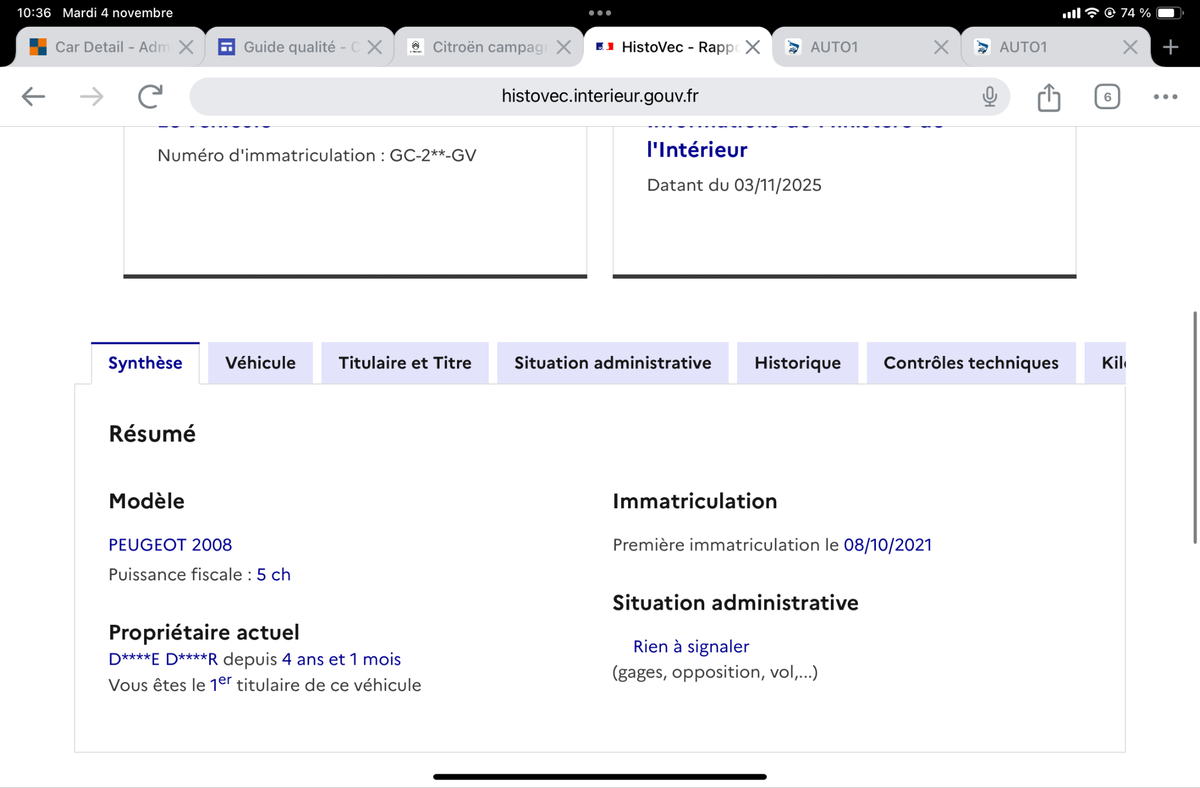Tap the forward navigation arrow

click(x=92, y=96)
